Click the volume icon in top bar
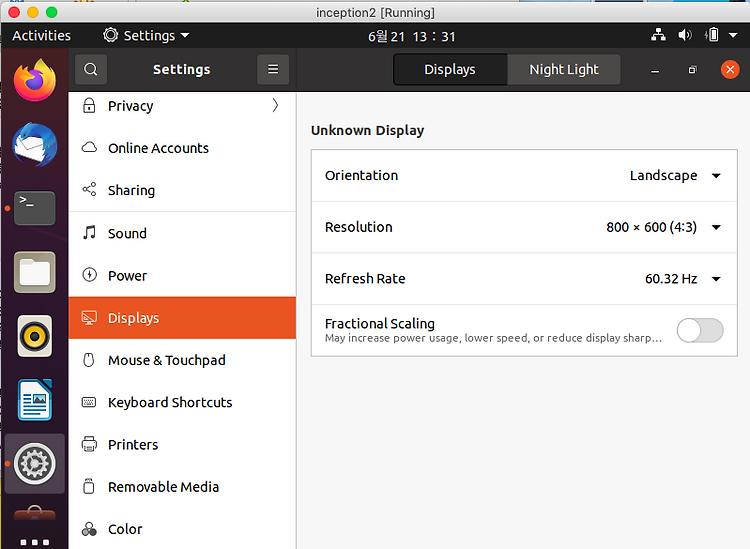750x549 pixels. tap(685, 35)
